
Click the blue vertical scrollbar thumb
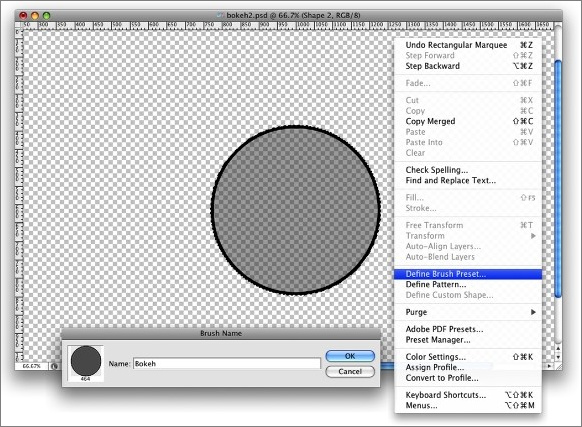[x=558, y=178]
